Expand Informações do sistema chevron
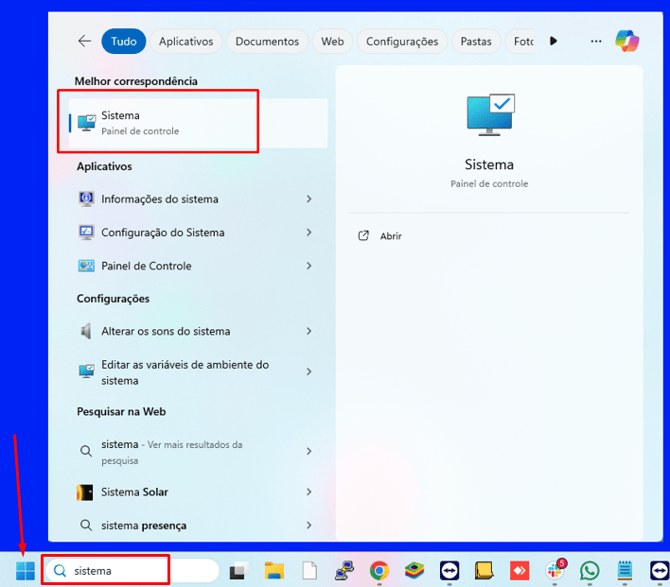The image size is (670, 587). click(309, 199)
